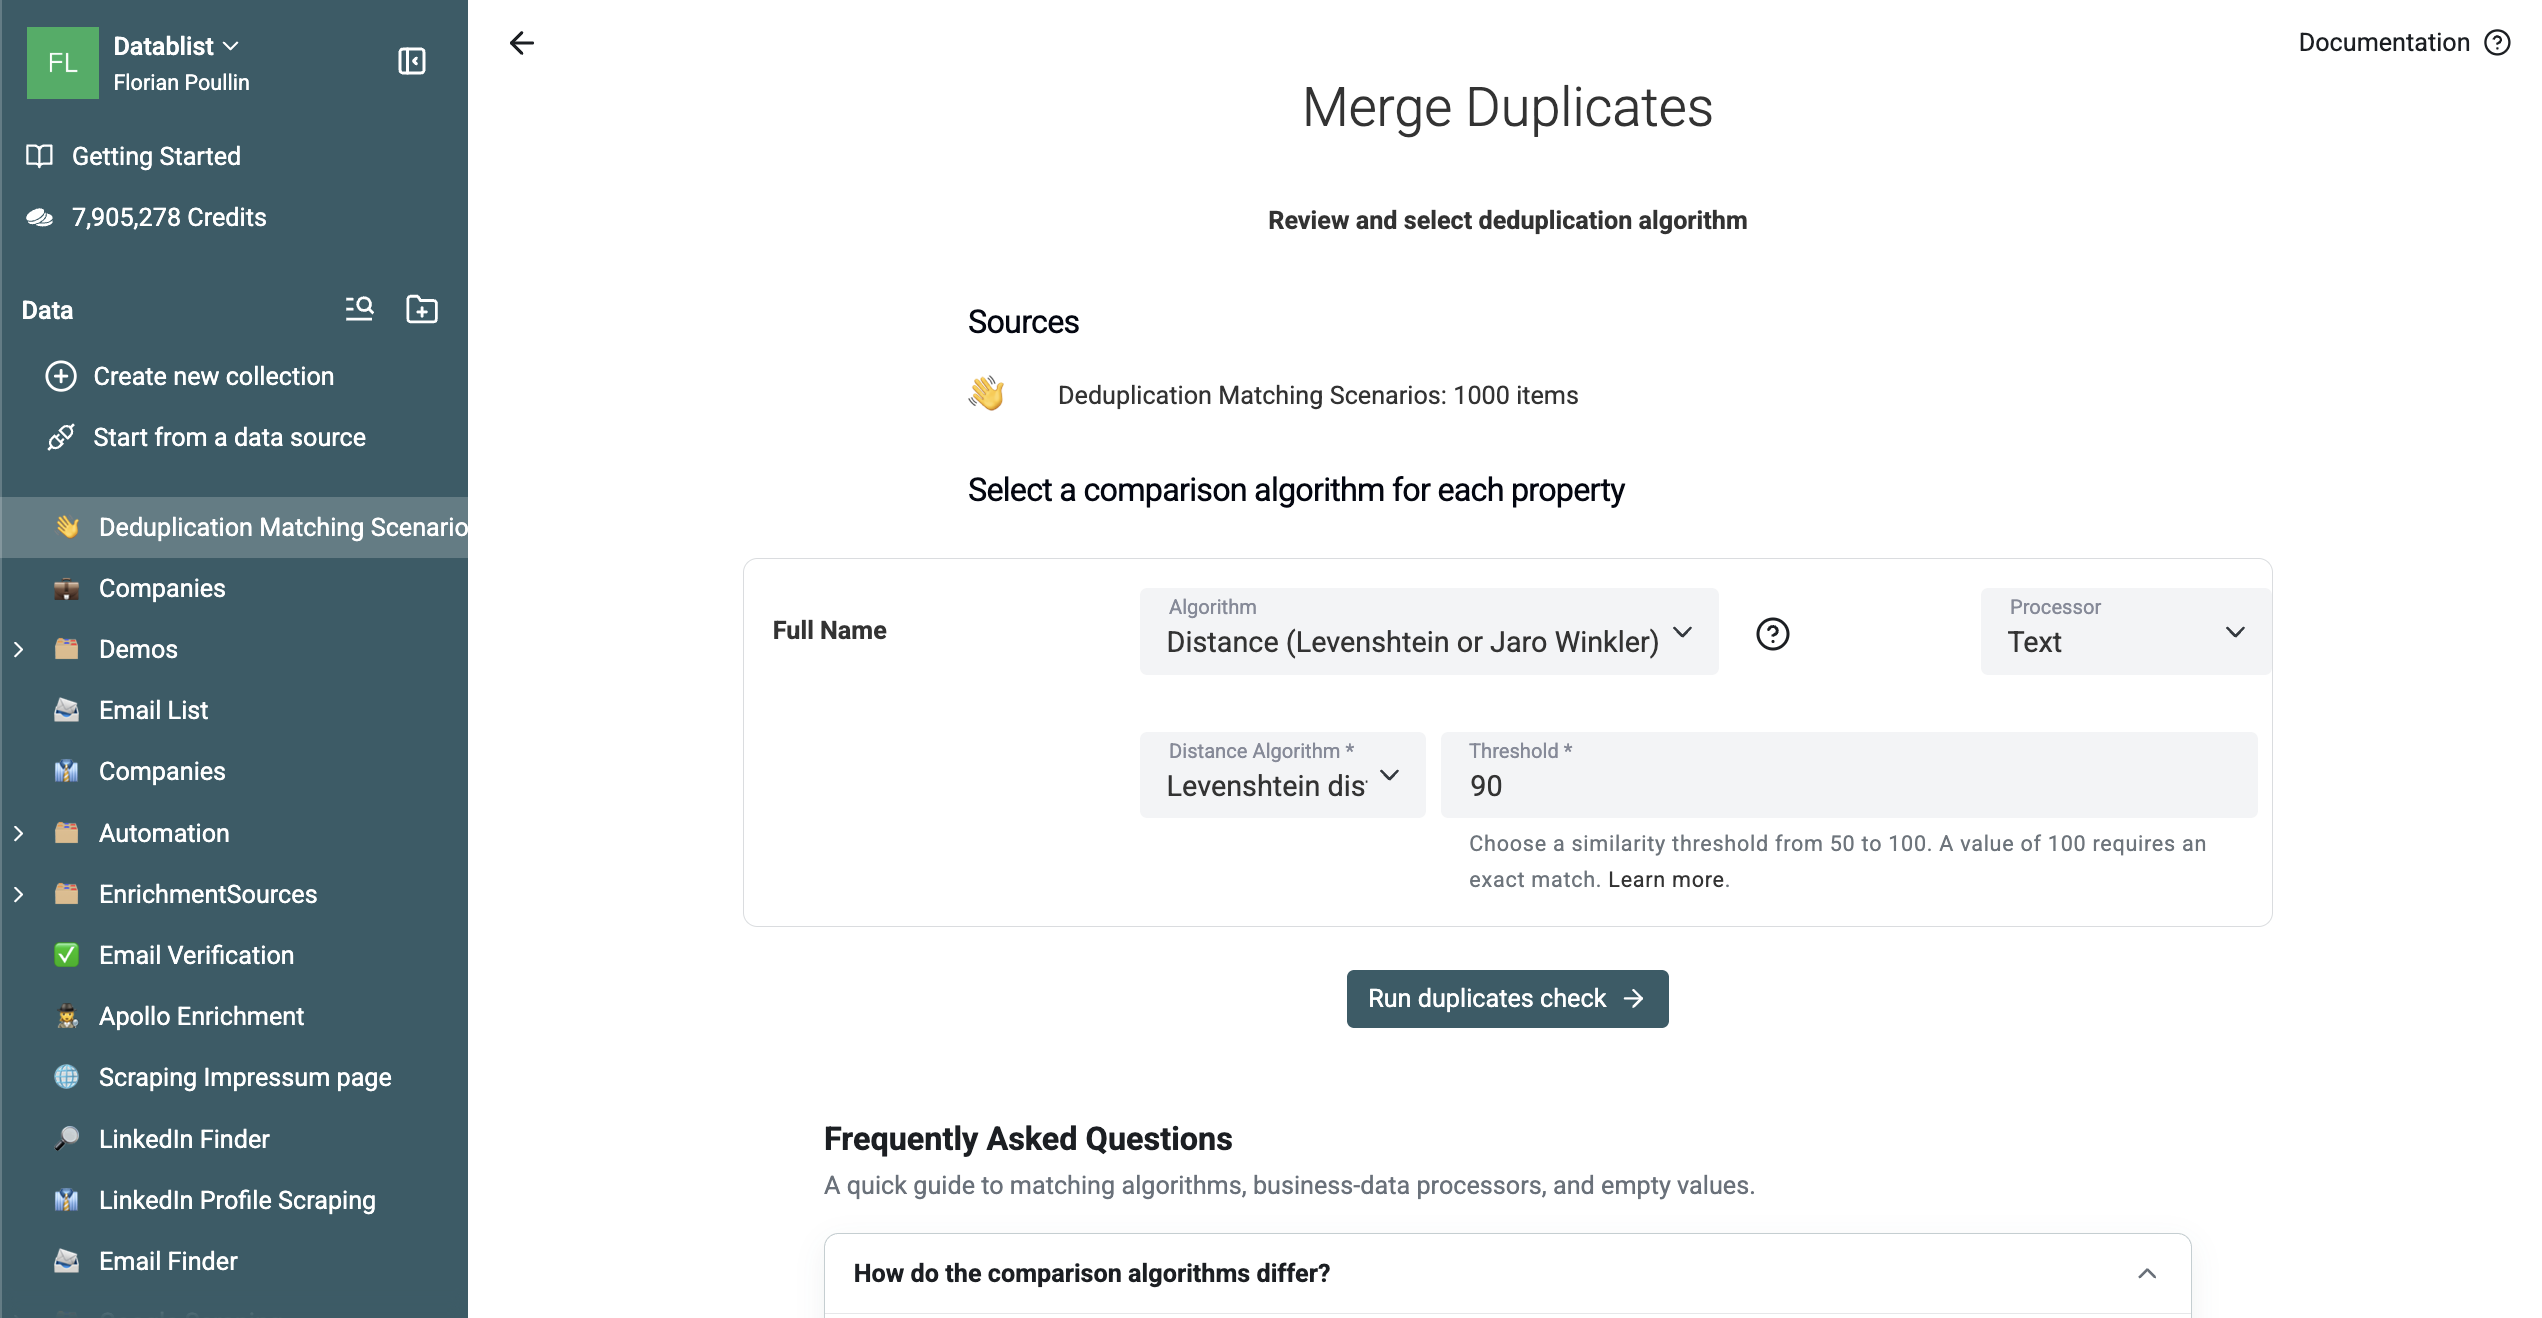
Task: Follow the Learn more link
Action: click(x=1666, y=879)
